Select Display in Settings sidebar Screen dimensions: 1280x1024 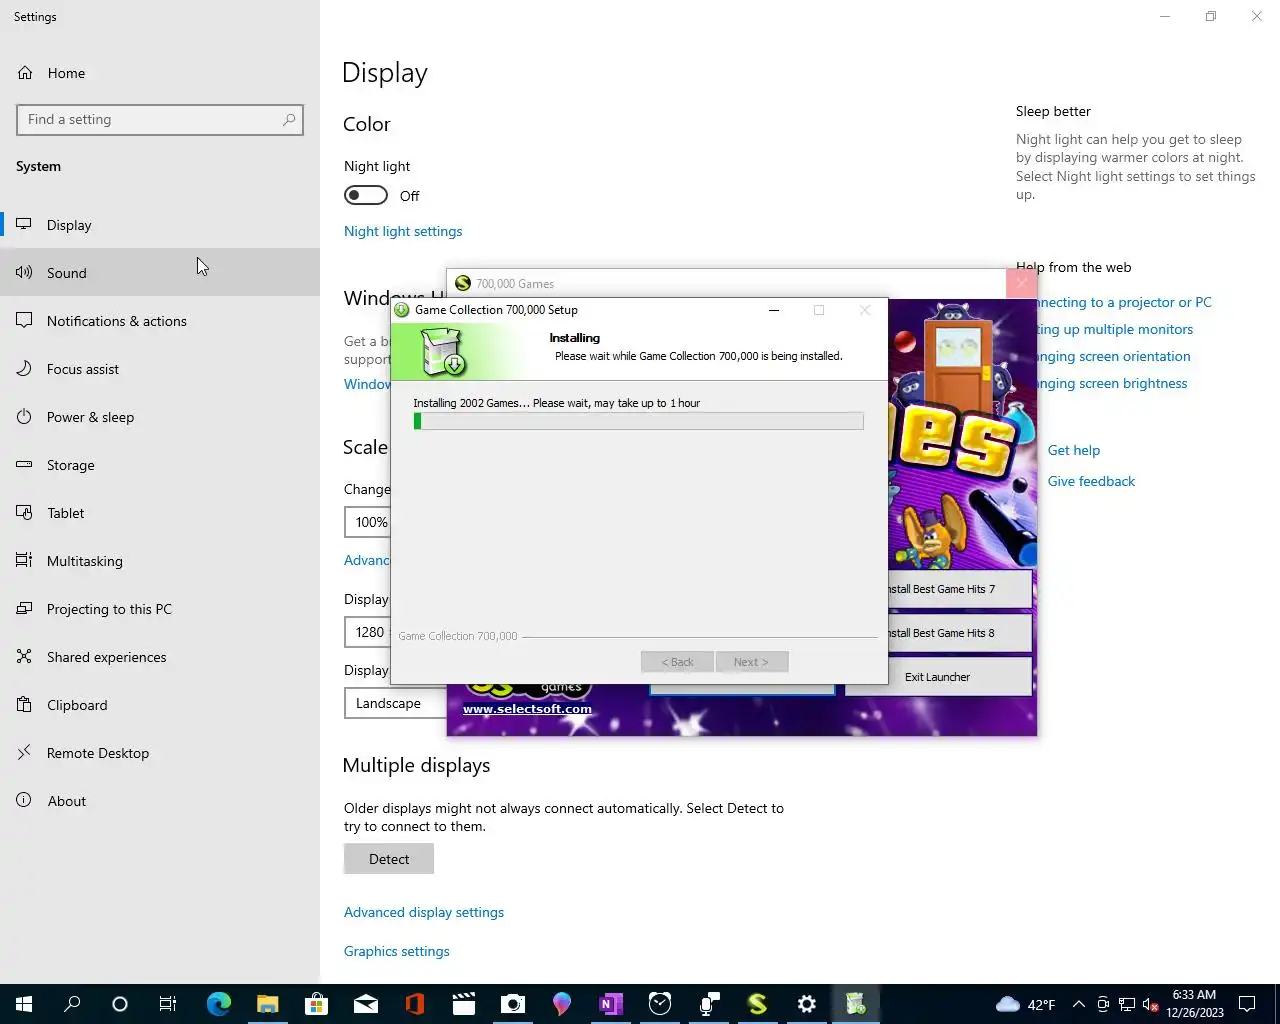160,225
